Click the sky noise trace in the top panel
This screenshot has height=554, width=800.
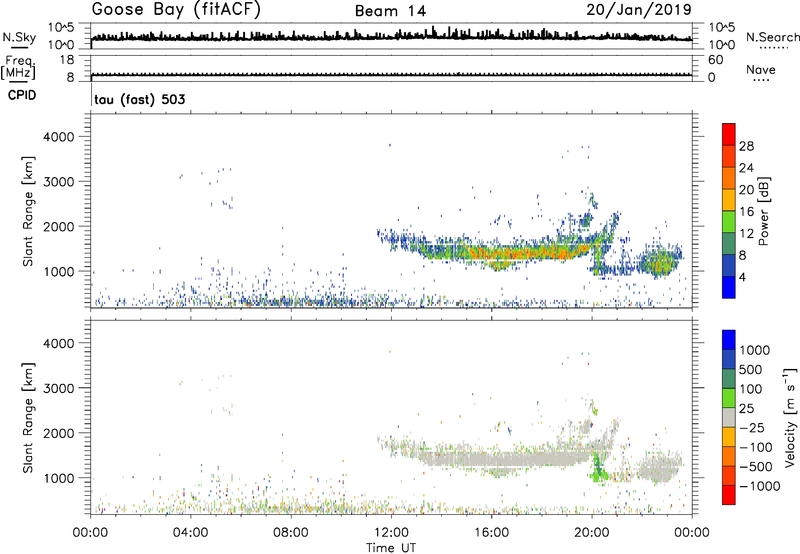391,36
